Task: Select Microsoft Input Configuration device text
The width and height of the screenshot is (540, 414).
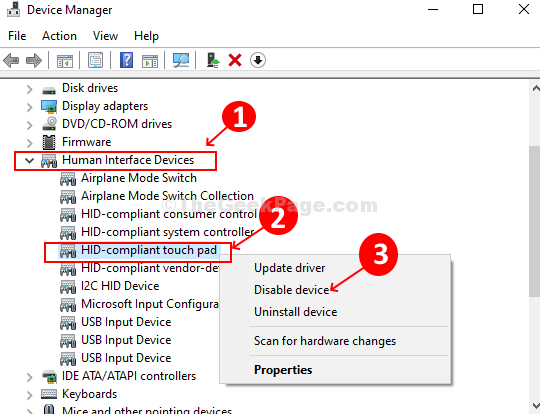Action: [x=150, y=304]
